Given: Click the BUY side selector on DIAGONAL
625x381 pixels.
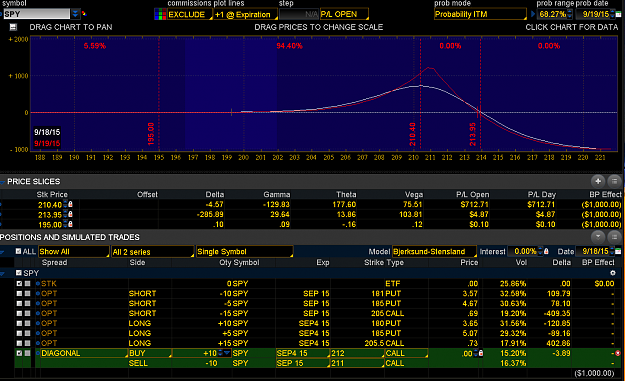Looking at the screenshot, I should coord(150,353).
